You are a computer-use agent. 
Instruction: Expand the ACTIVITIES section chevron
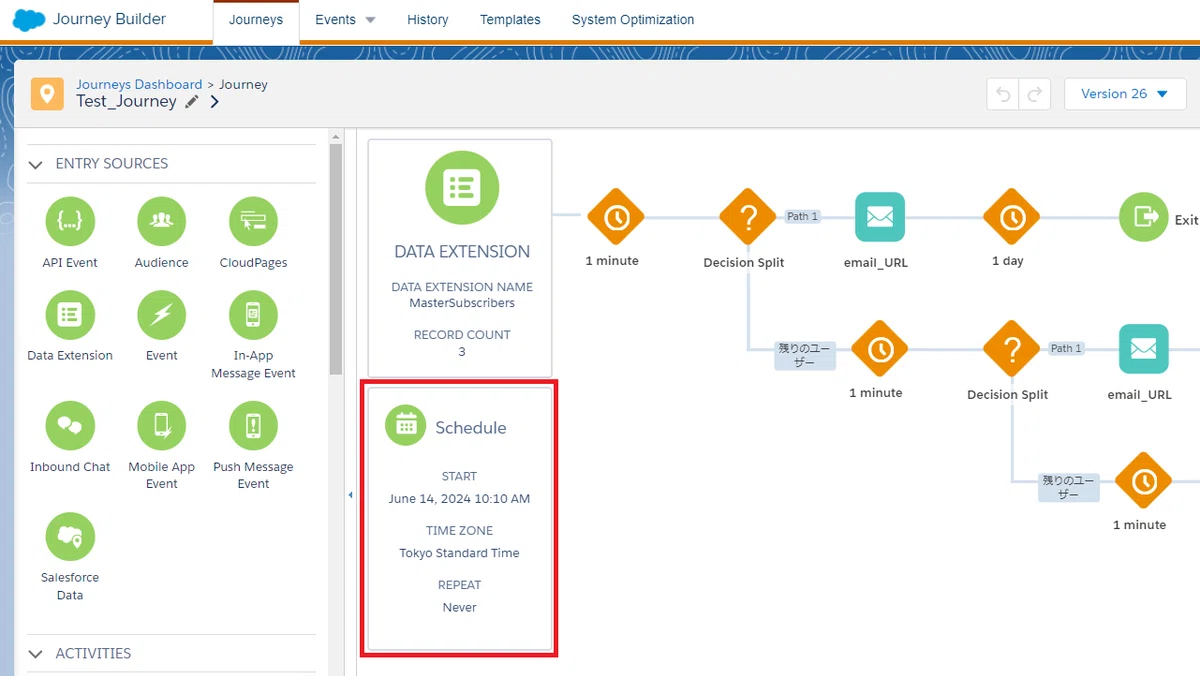pyautogui.click(x=36, y=654)
